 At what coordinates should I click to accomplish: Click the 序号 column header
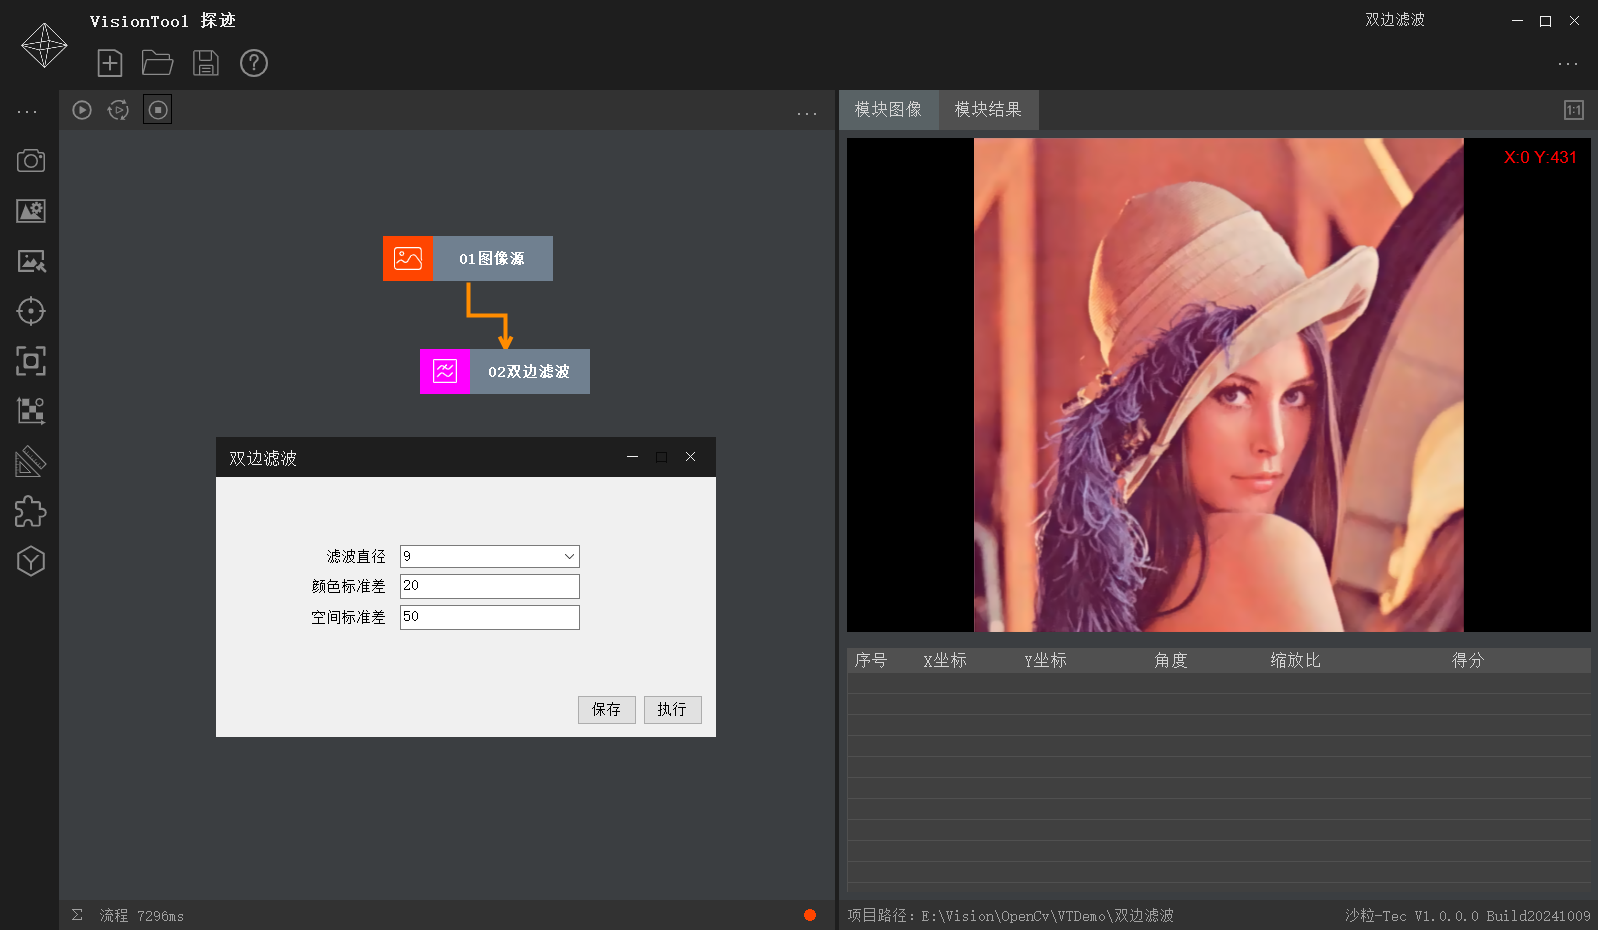coord(871,661)
